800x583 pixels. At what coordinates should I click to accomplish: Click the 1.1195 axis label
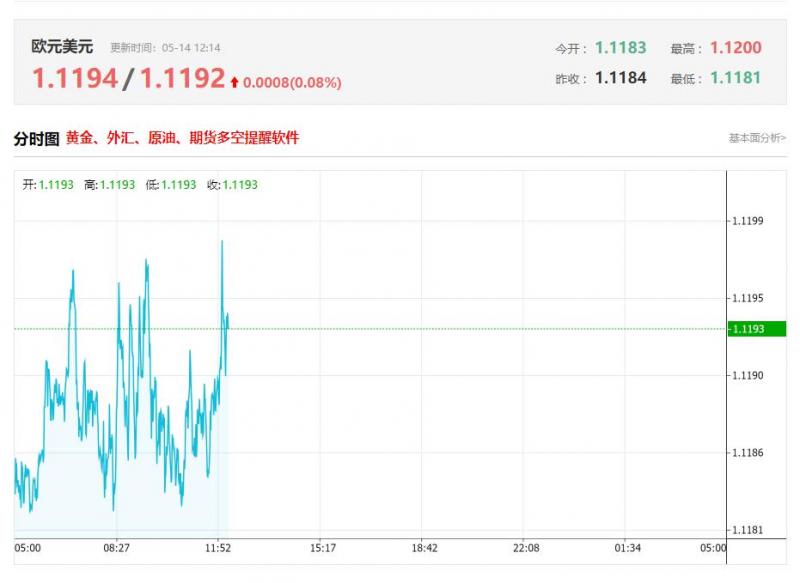pos(747,298)
